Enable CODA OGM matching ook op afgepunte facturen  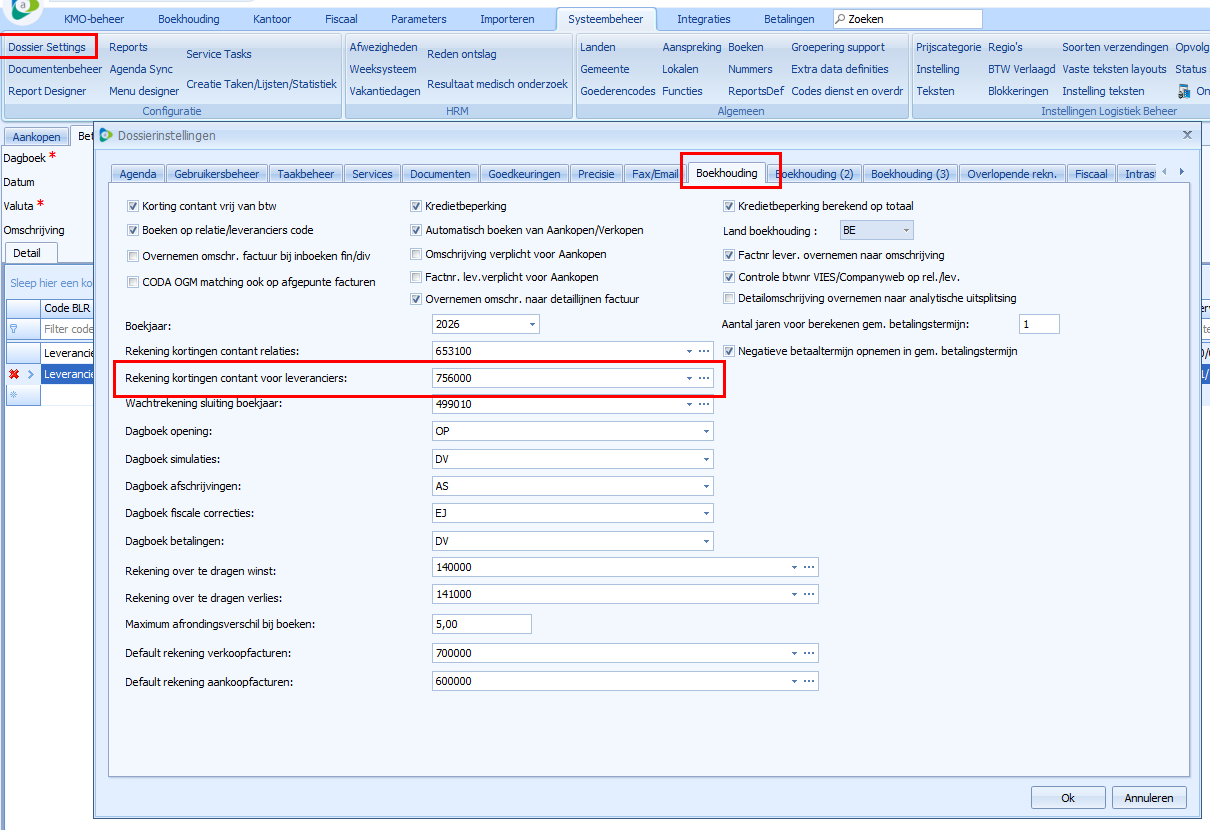pyautogui.click(x=133, y=282)
